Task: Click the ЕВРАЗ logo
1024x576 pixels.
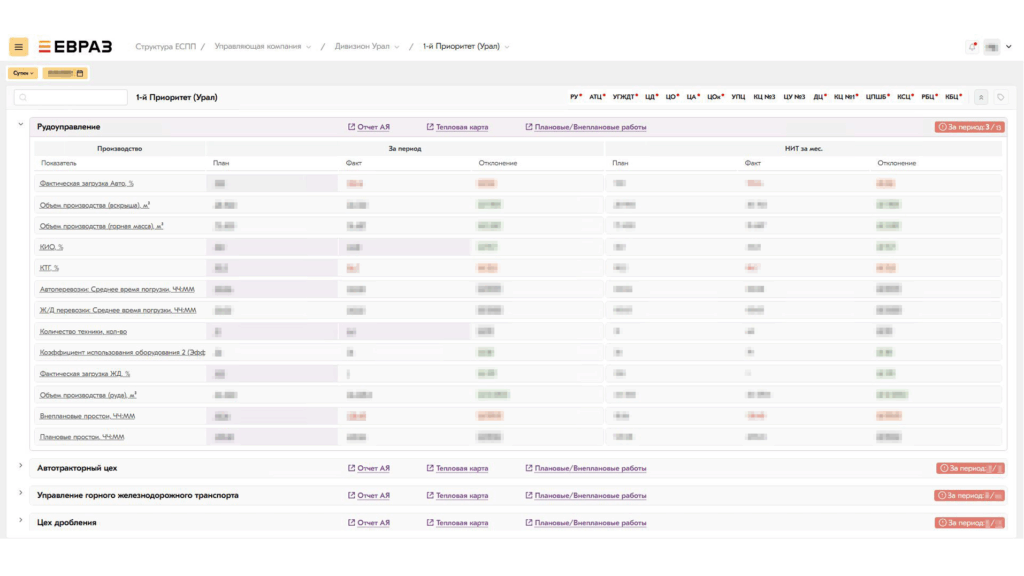Action: (75, 47)
